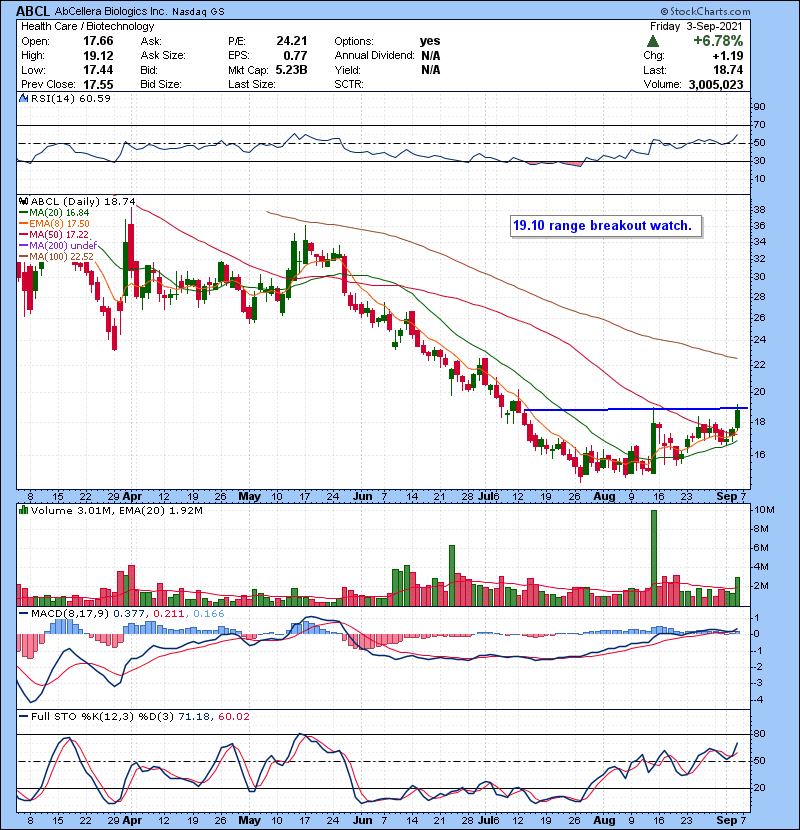Screen dimensions: 800x830
Task: Select the Open value 17.66
Action: (x=98, y=41)
